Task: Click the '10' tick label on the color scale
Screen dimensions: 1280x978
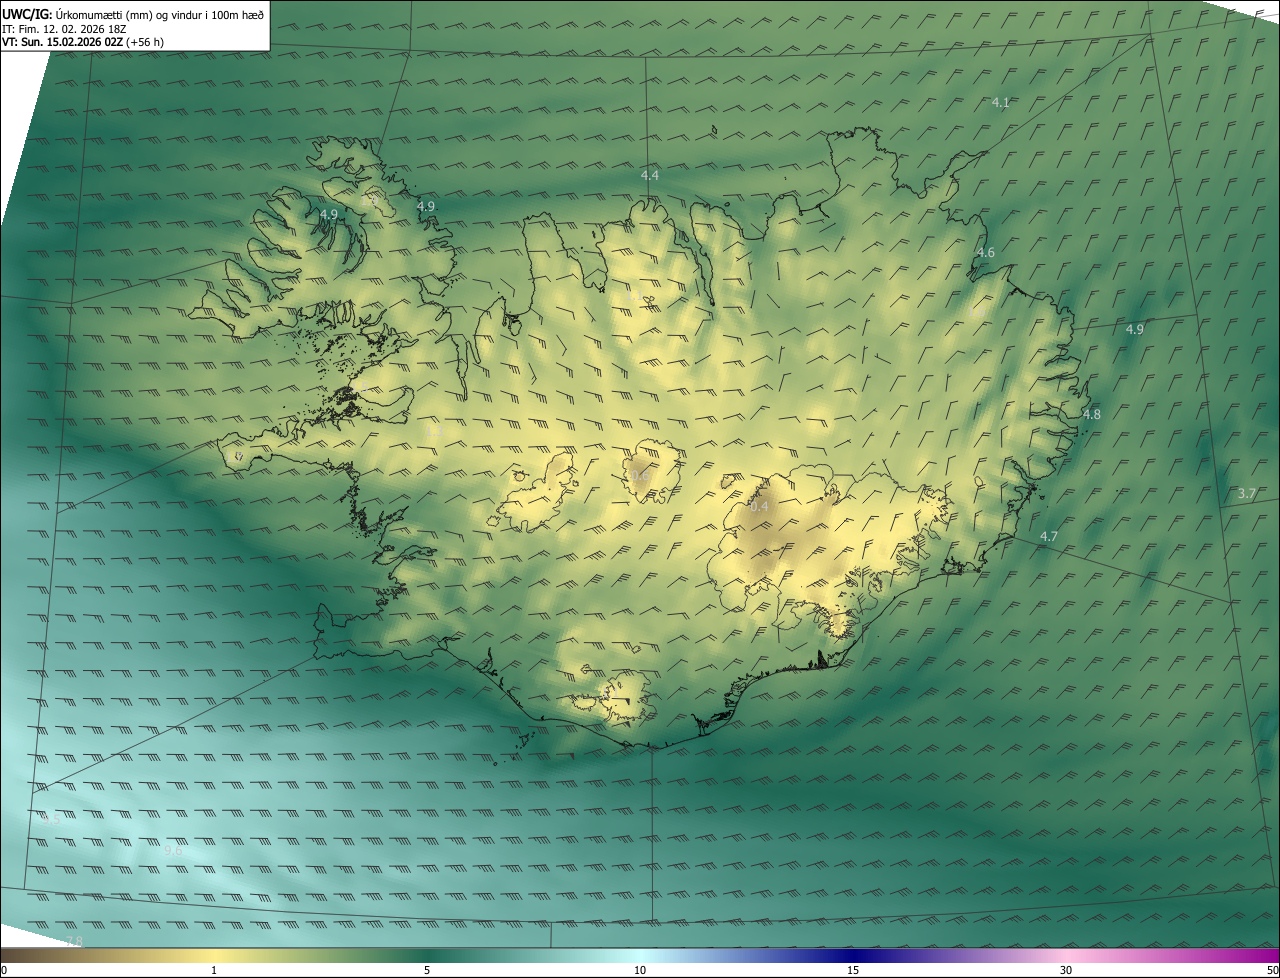Action: pos(640,970)
